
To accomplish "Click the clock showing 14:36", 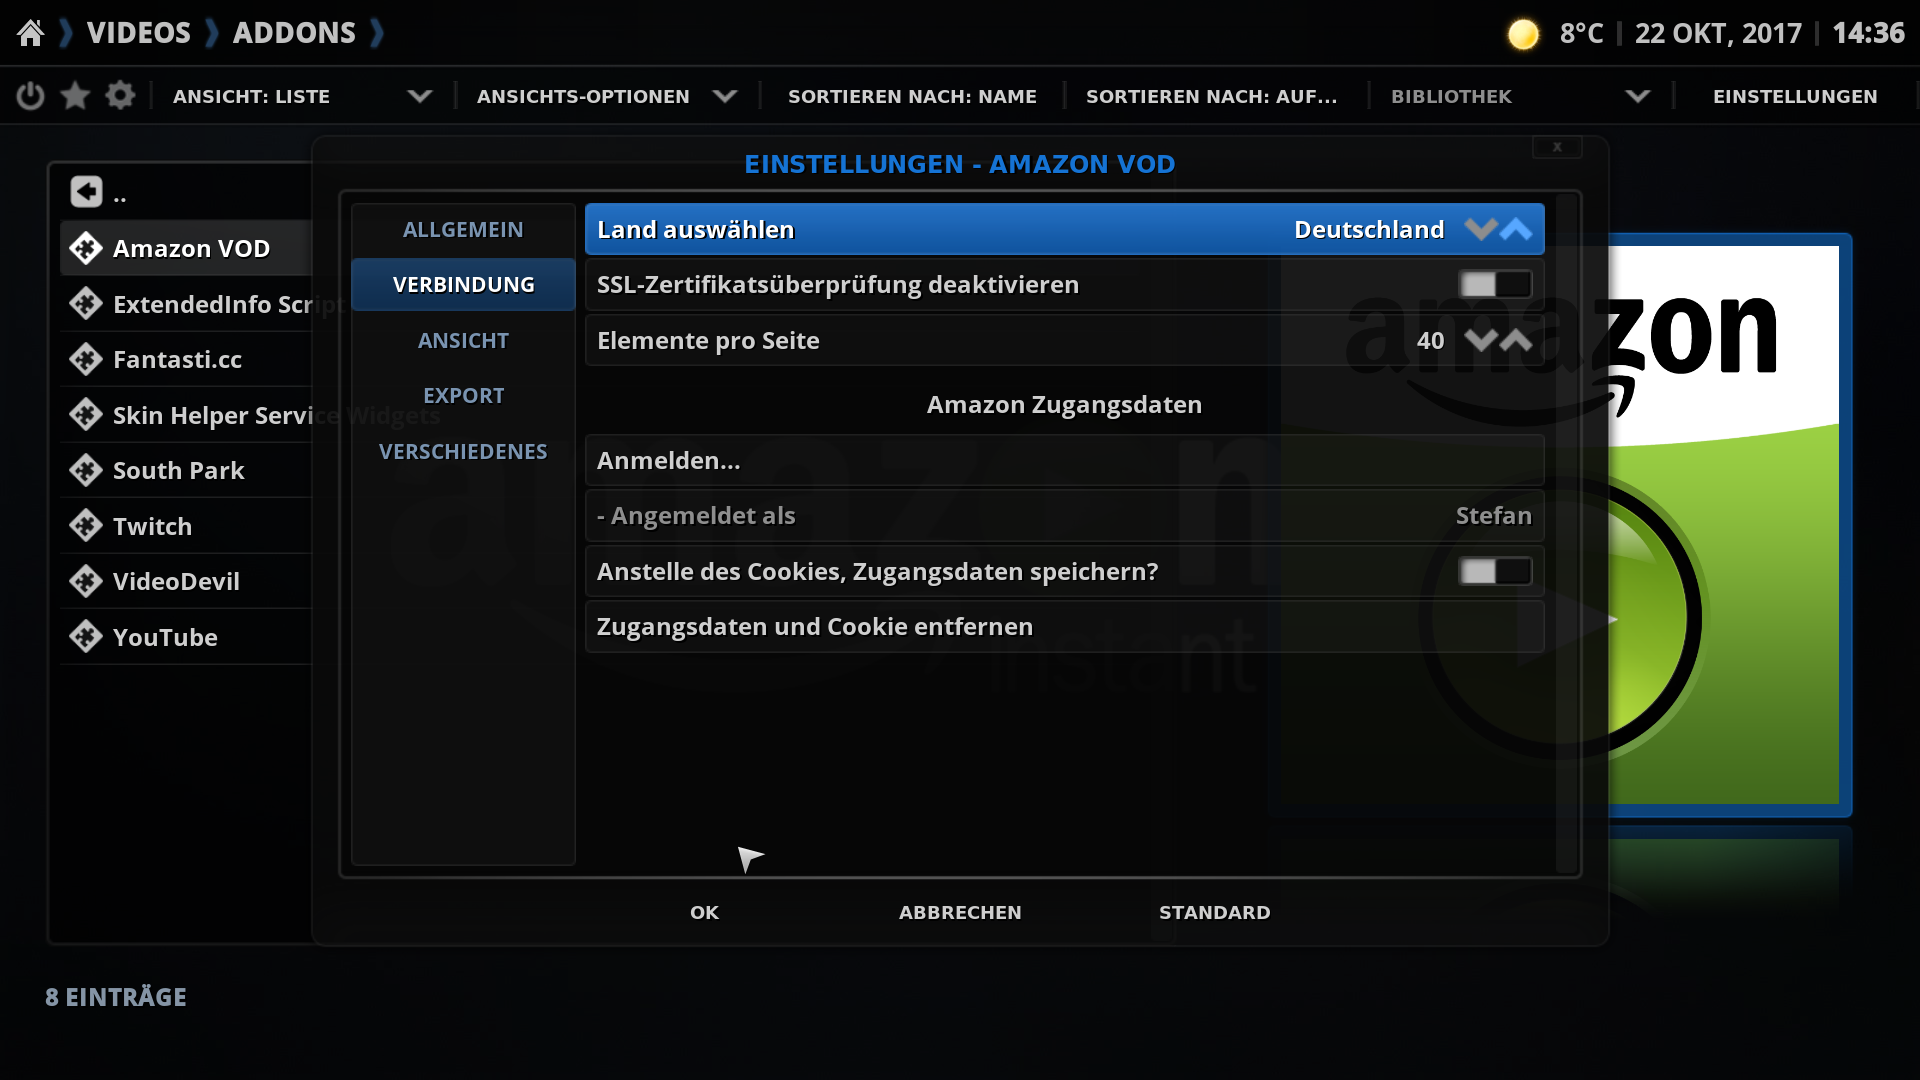I will (x=1868, y=33).
